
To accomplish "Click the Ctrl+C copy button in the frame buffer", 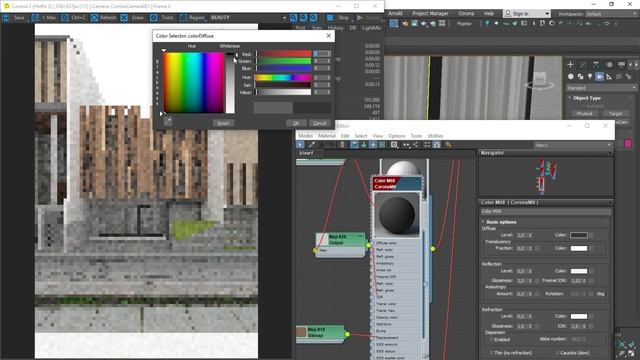I will [x=74, y=18].
